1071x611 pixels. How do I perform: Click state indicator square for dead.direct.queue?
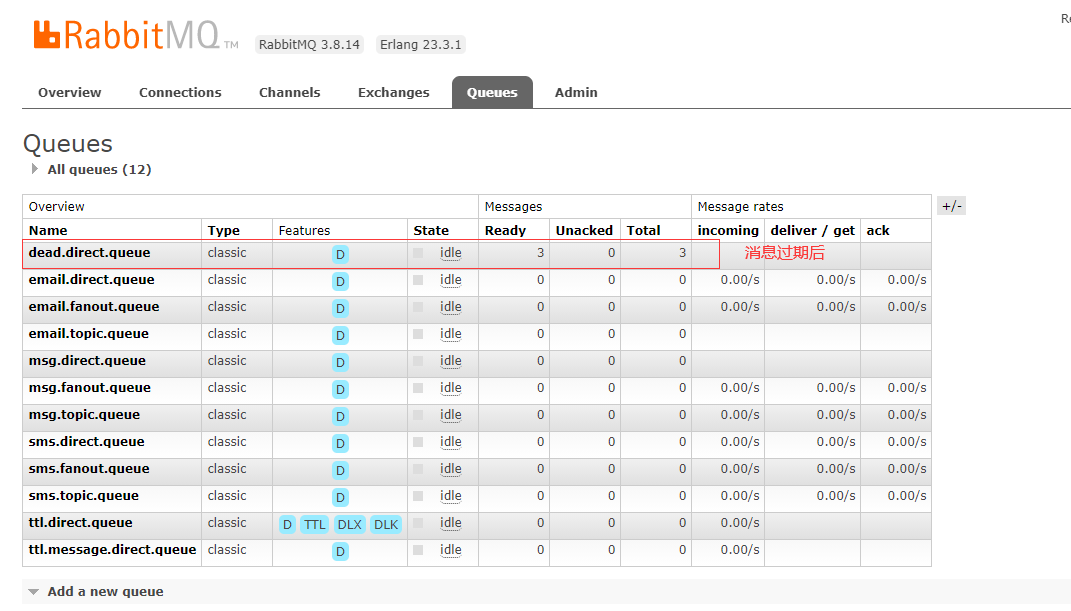point(418,253)
